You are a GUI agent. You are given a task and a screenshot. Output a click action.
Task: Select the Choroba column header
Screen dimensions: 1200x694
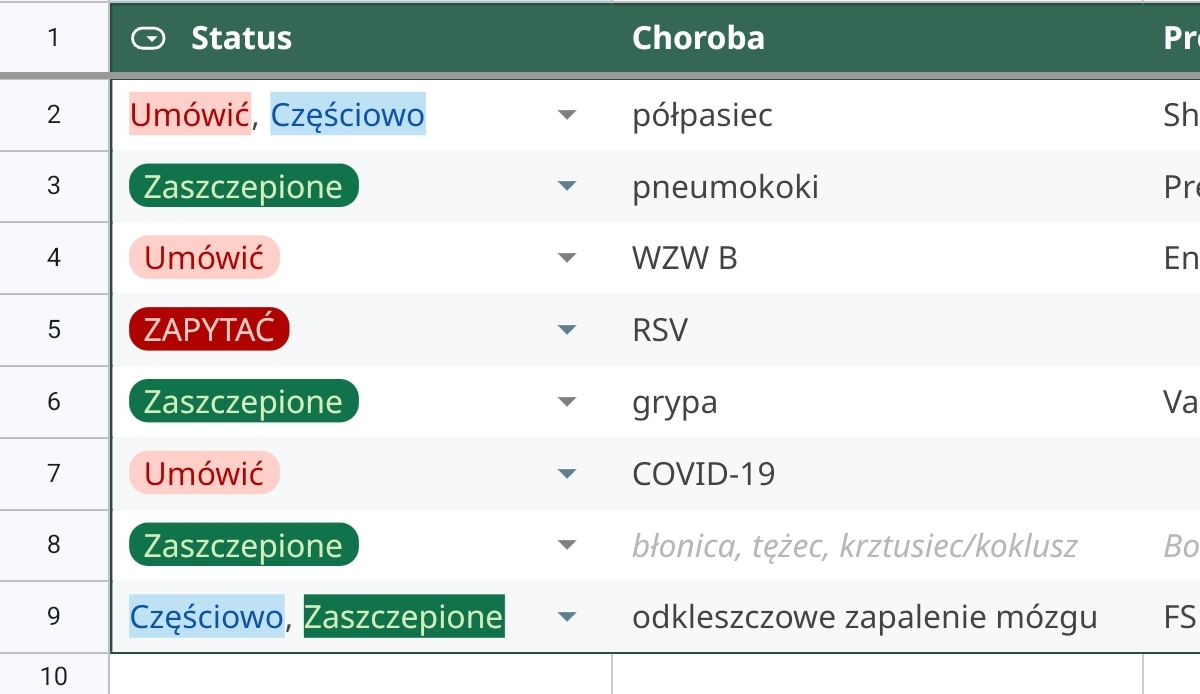pyautogui.click(x=876, y=38)
